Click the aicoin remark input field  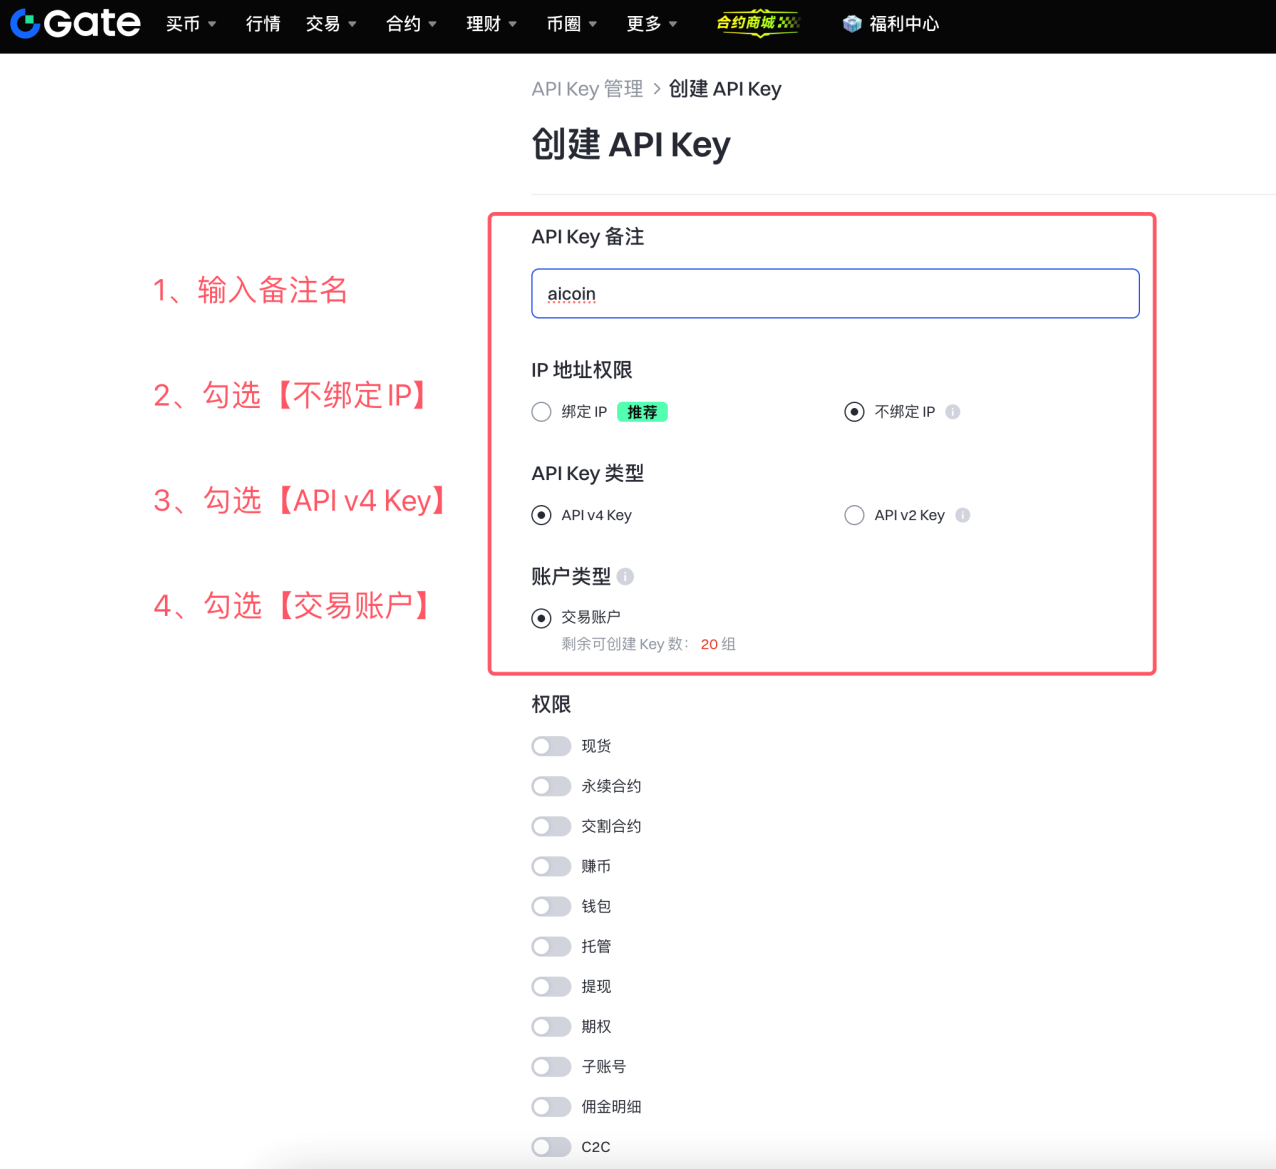click(x=835, y=293)
